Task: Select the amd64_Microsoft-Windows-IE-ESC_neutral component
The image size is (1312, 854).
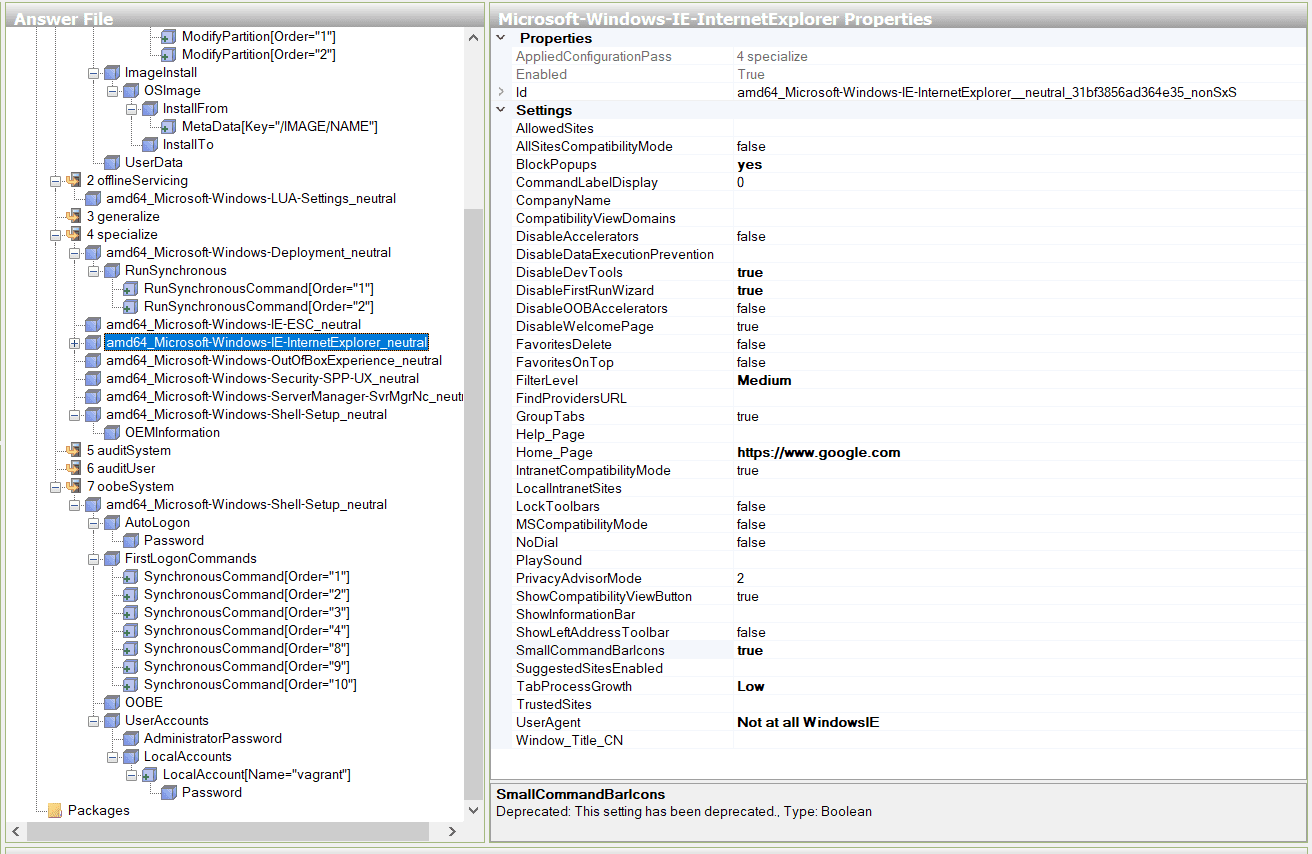Action: [x=233, y=324]
